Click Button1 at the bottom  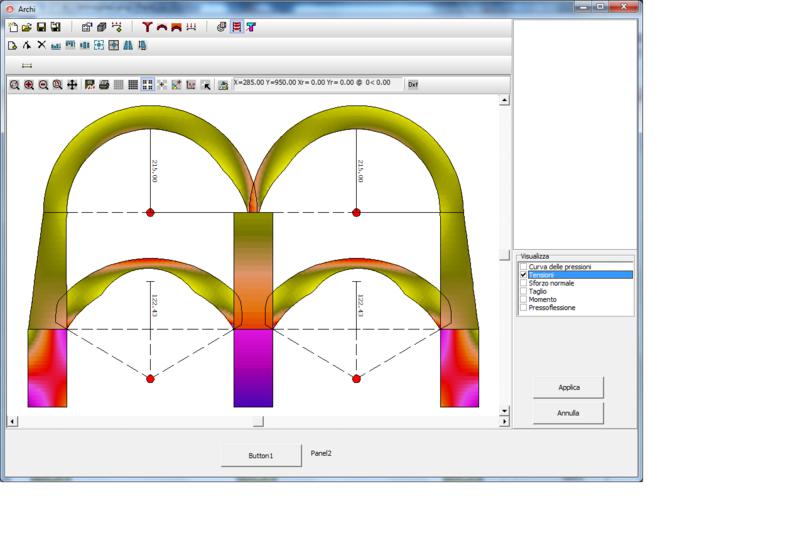[261, 455]
